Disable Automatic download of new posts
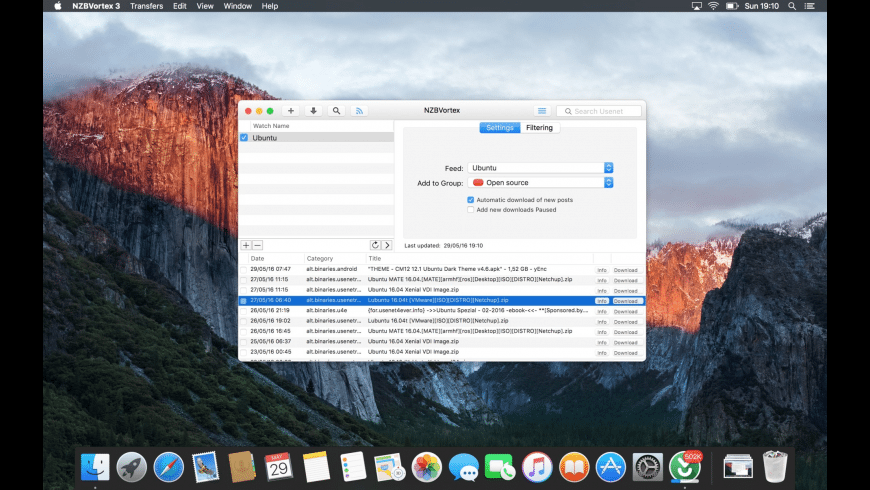Screen dimensions: 870x490 click(471, 200)
